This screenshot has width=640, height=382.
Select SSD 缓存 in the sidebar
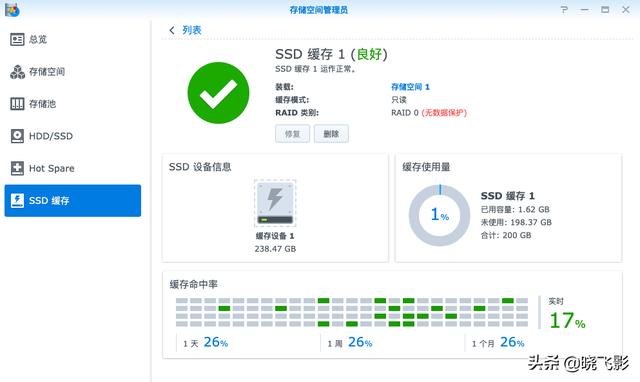point(73,200)
